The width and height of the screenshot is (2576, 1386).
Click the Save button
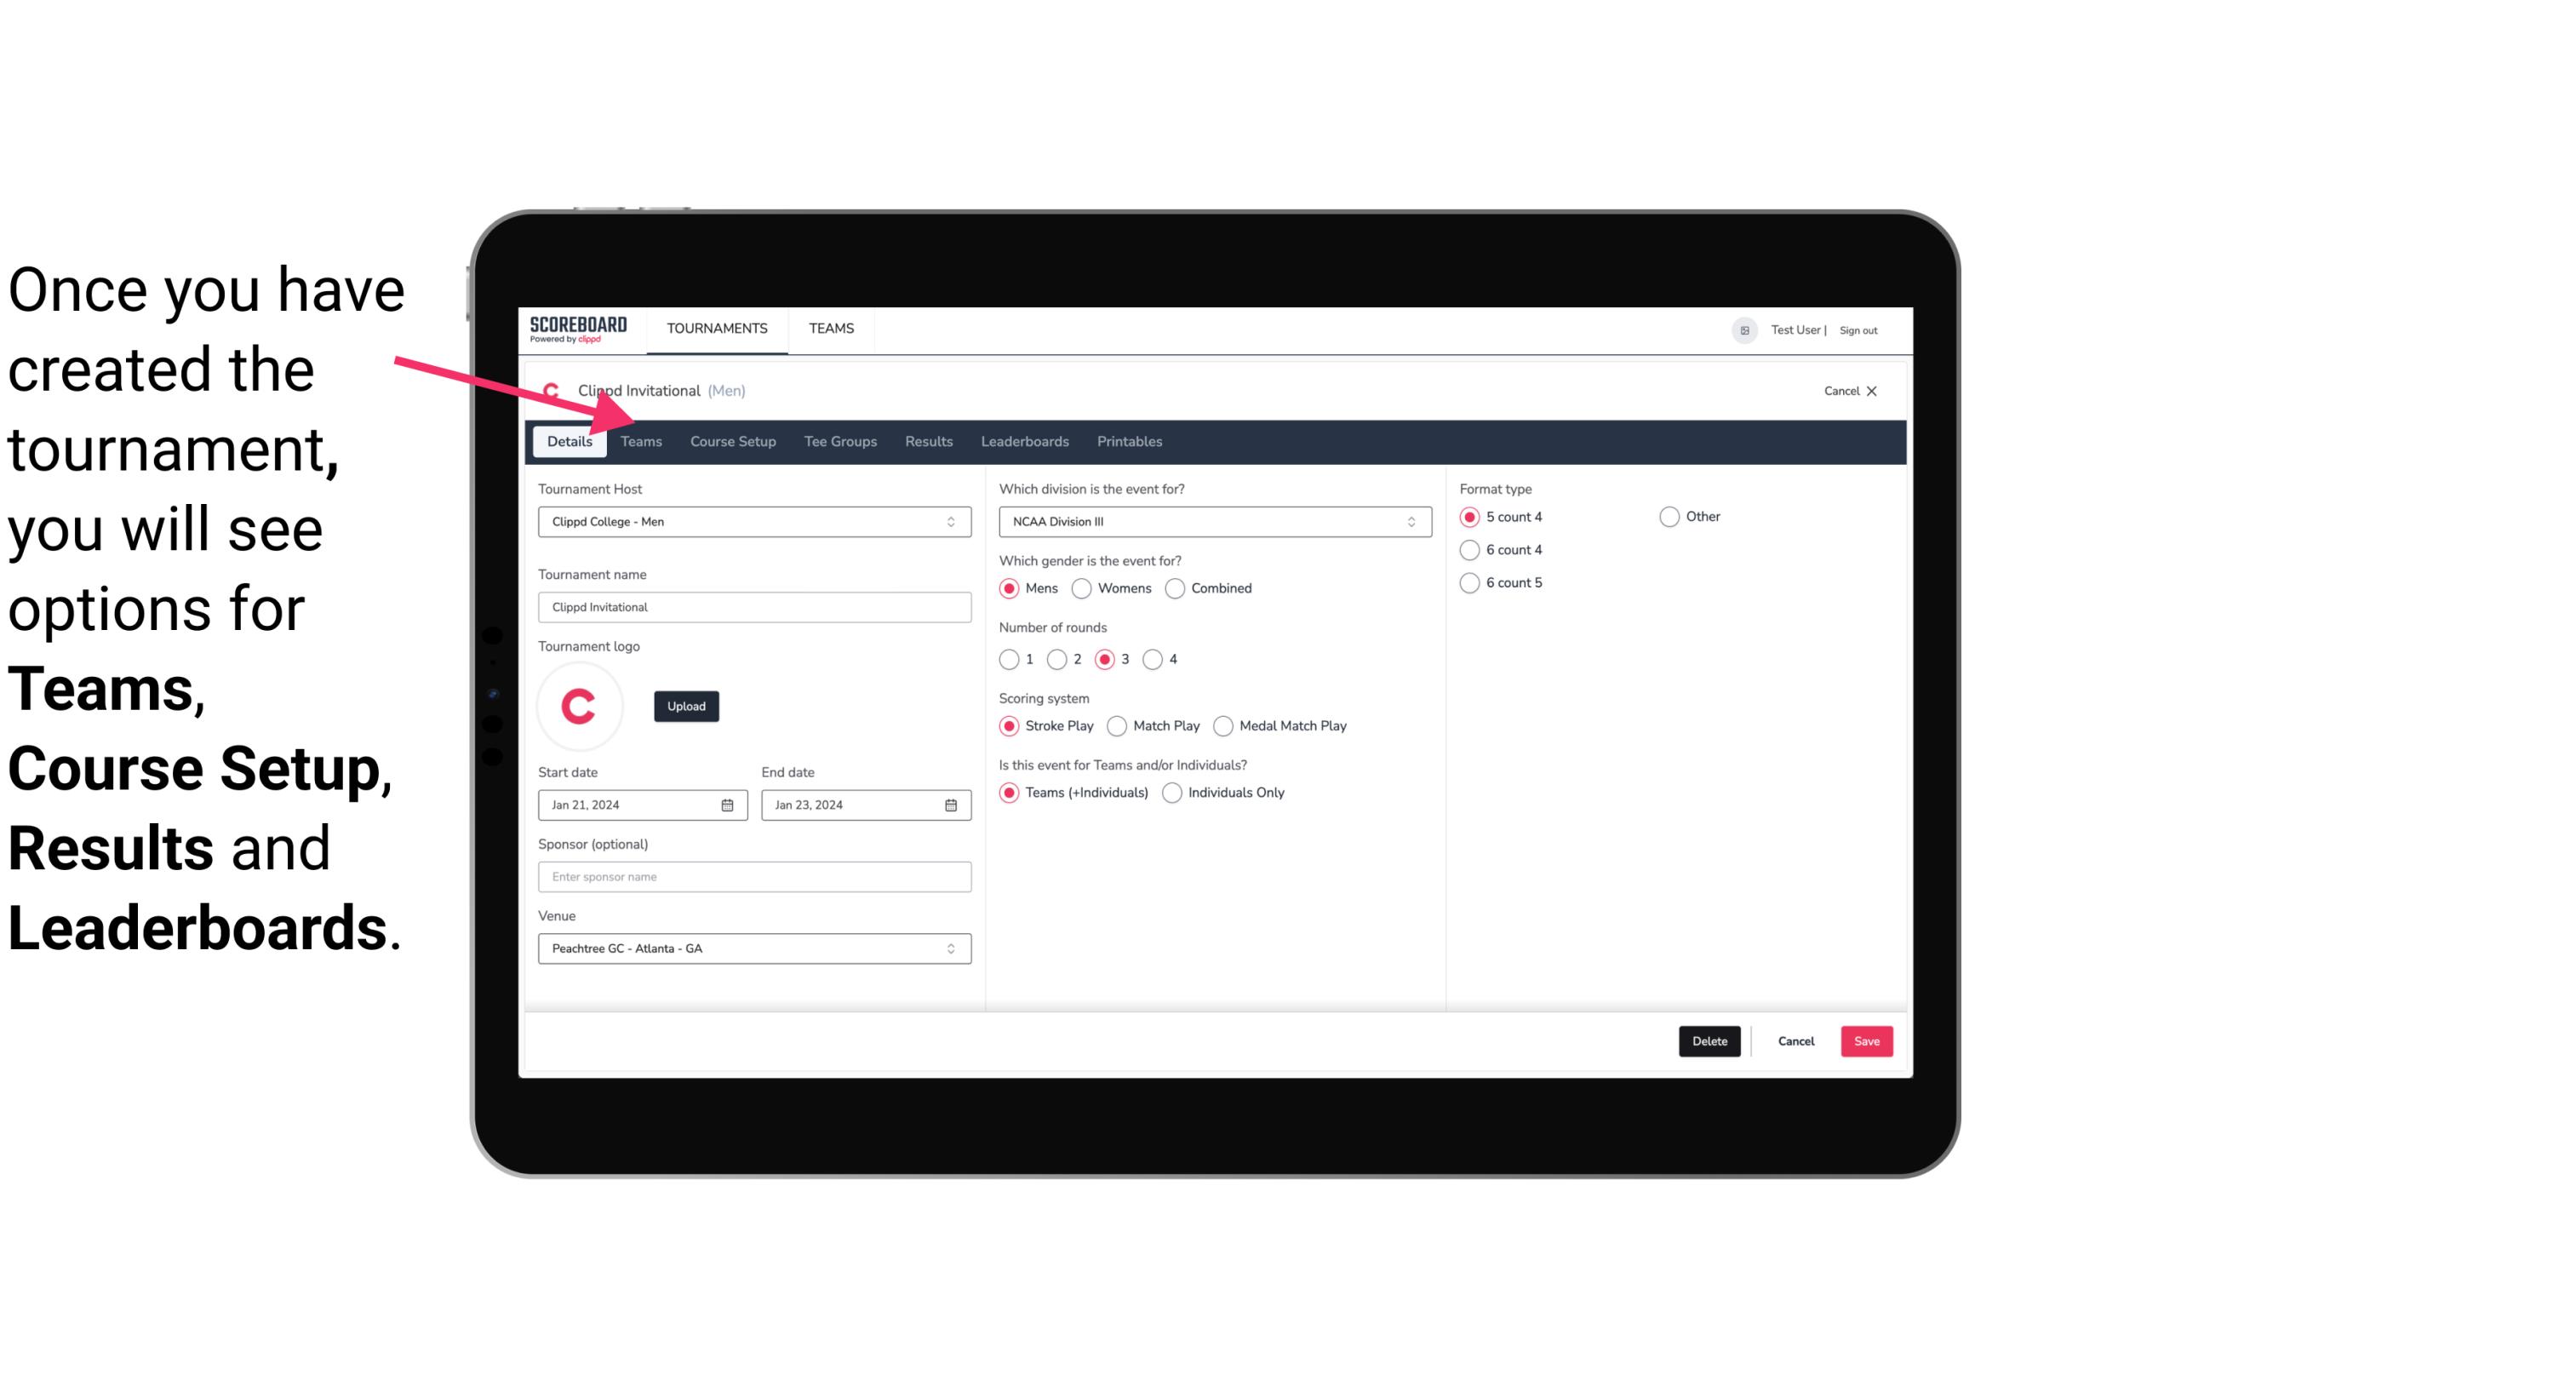pyautogui.click(x=1864, y=1039)
